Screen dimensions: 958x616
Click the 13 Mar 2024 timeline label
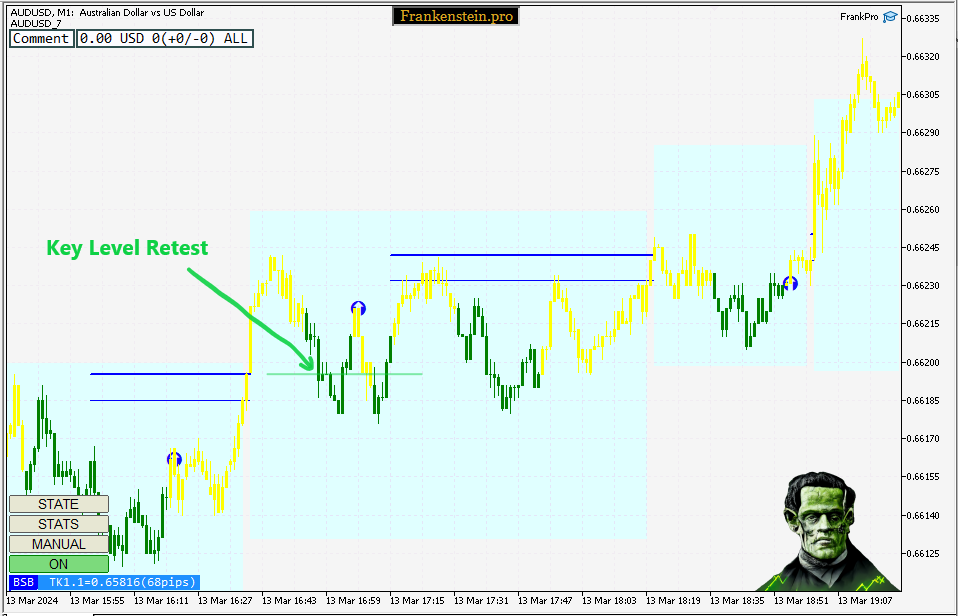tap(30, 600)
